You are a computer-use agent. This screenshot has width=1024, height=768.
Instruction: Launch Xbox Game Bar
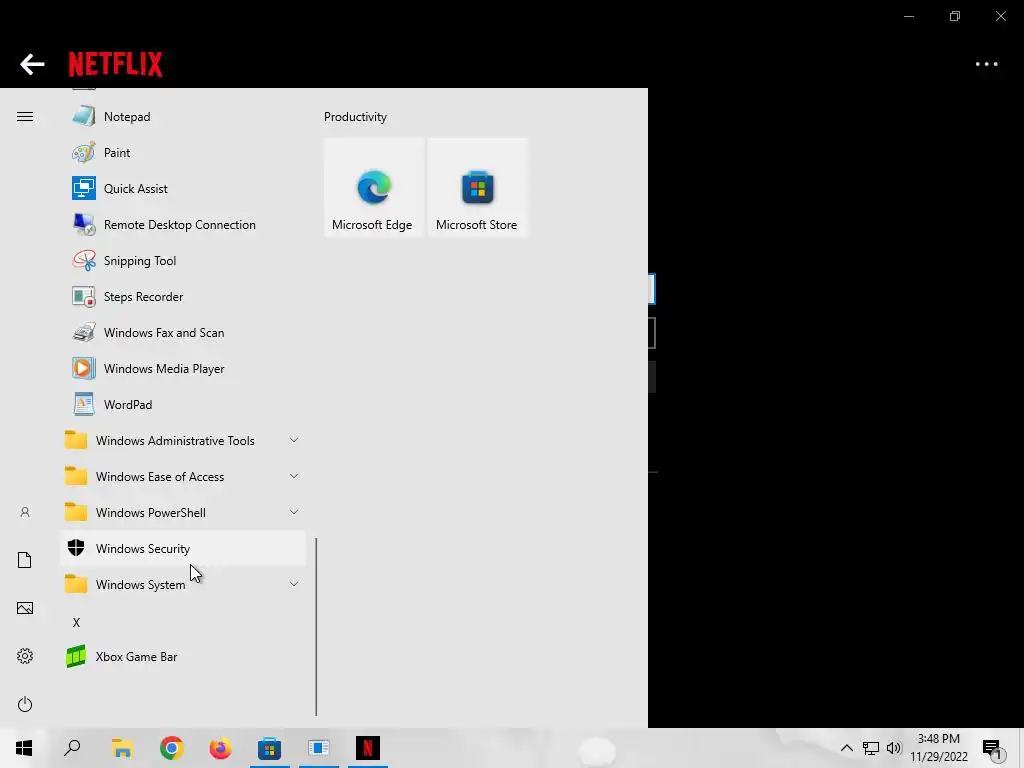coord(183,656)
